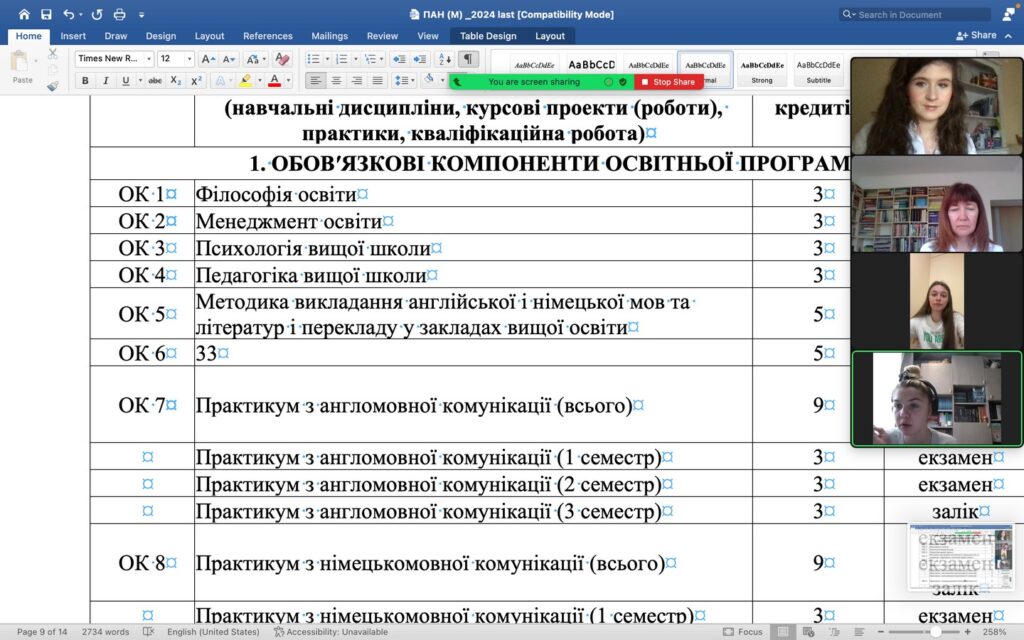This screenshot has width=1024, height=640.
Task: Increase indent of the paragraph
Action: 420,59
